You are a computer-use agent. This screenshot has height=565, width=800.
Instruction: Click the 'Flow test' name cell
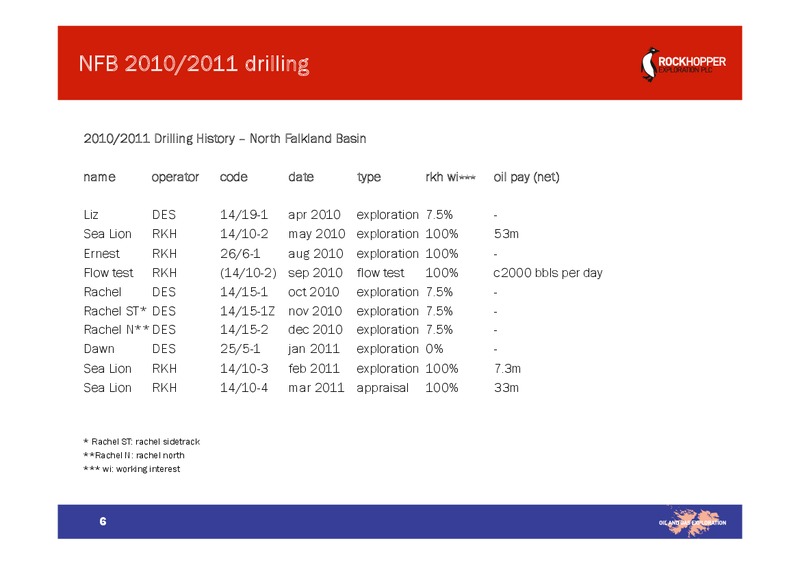pyautogui.click(x=108, y=273)
